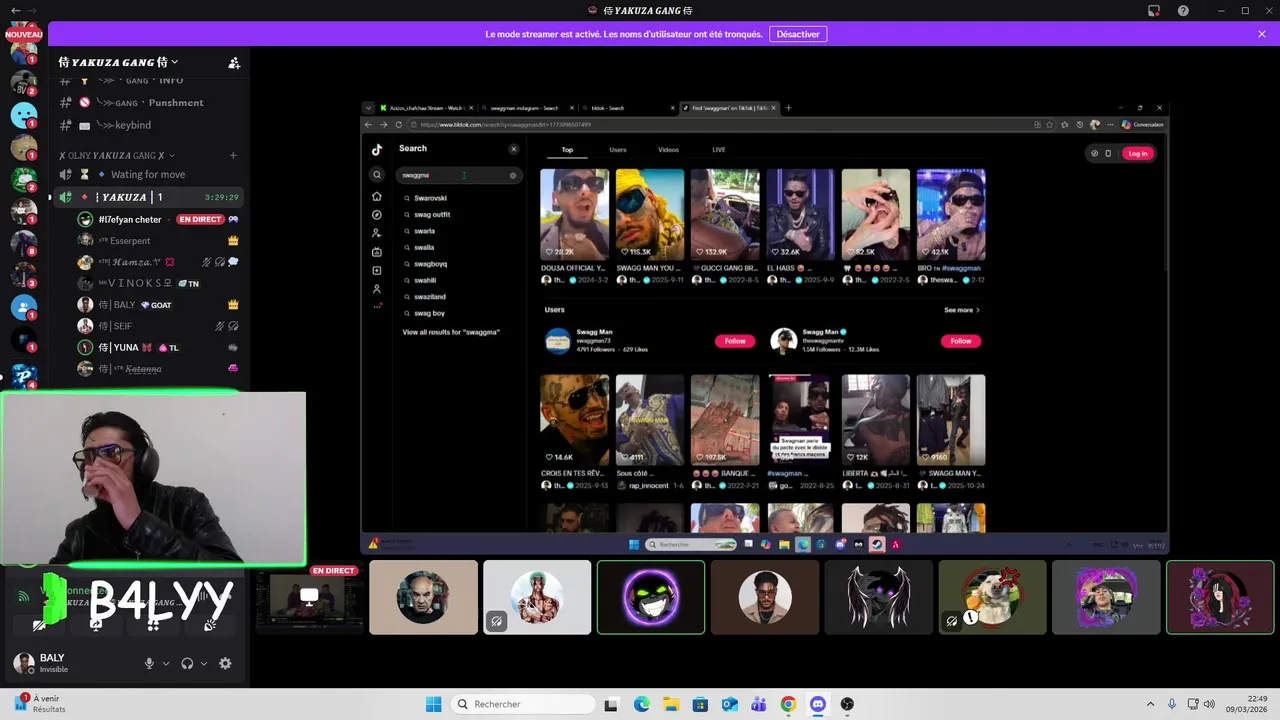Open Microsoft Edge from Windows taskbar
1280x720 pixels.
[642, 704]
